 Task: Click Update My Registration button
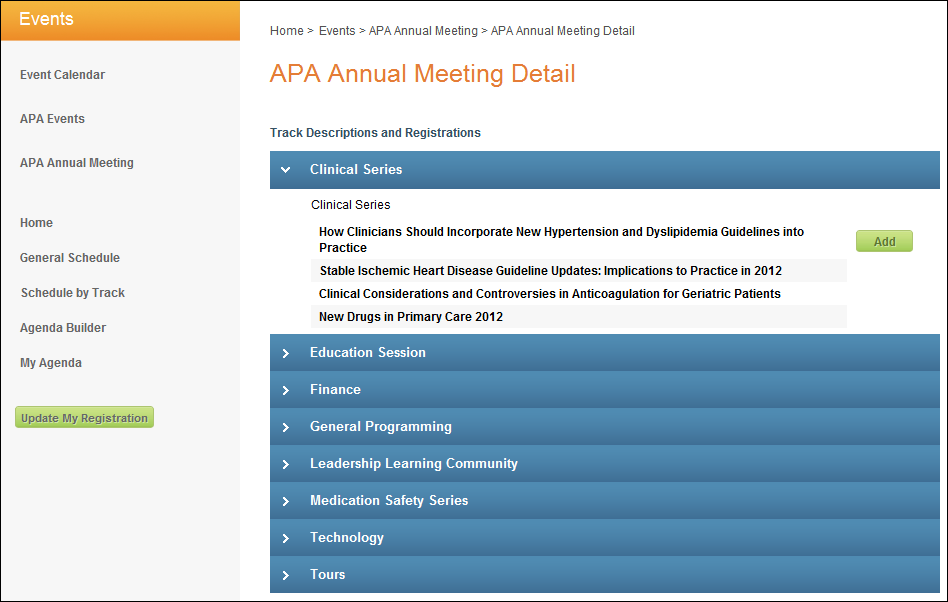point(85,418)
